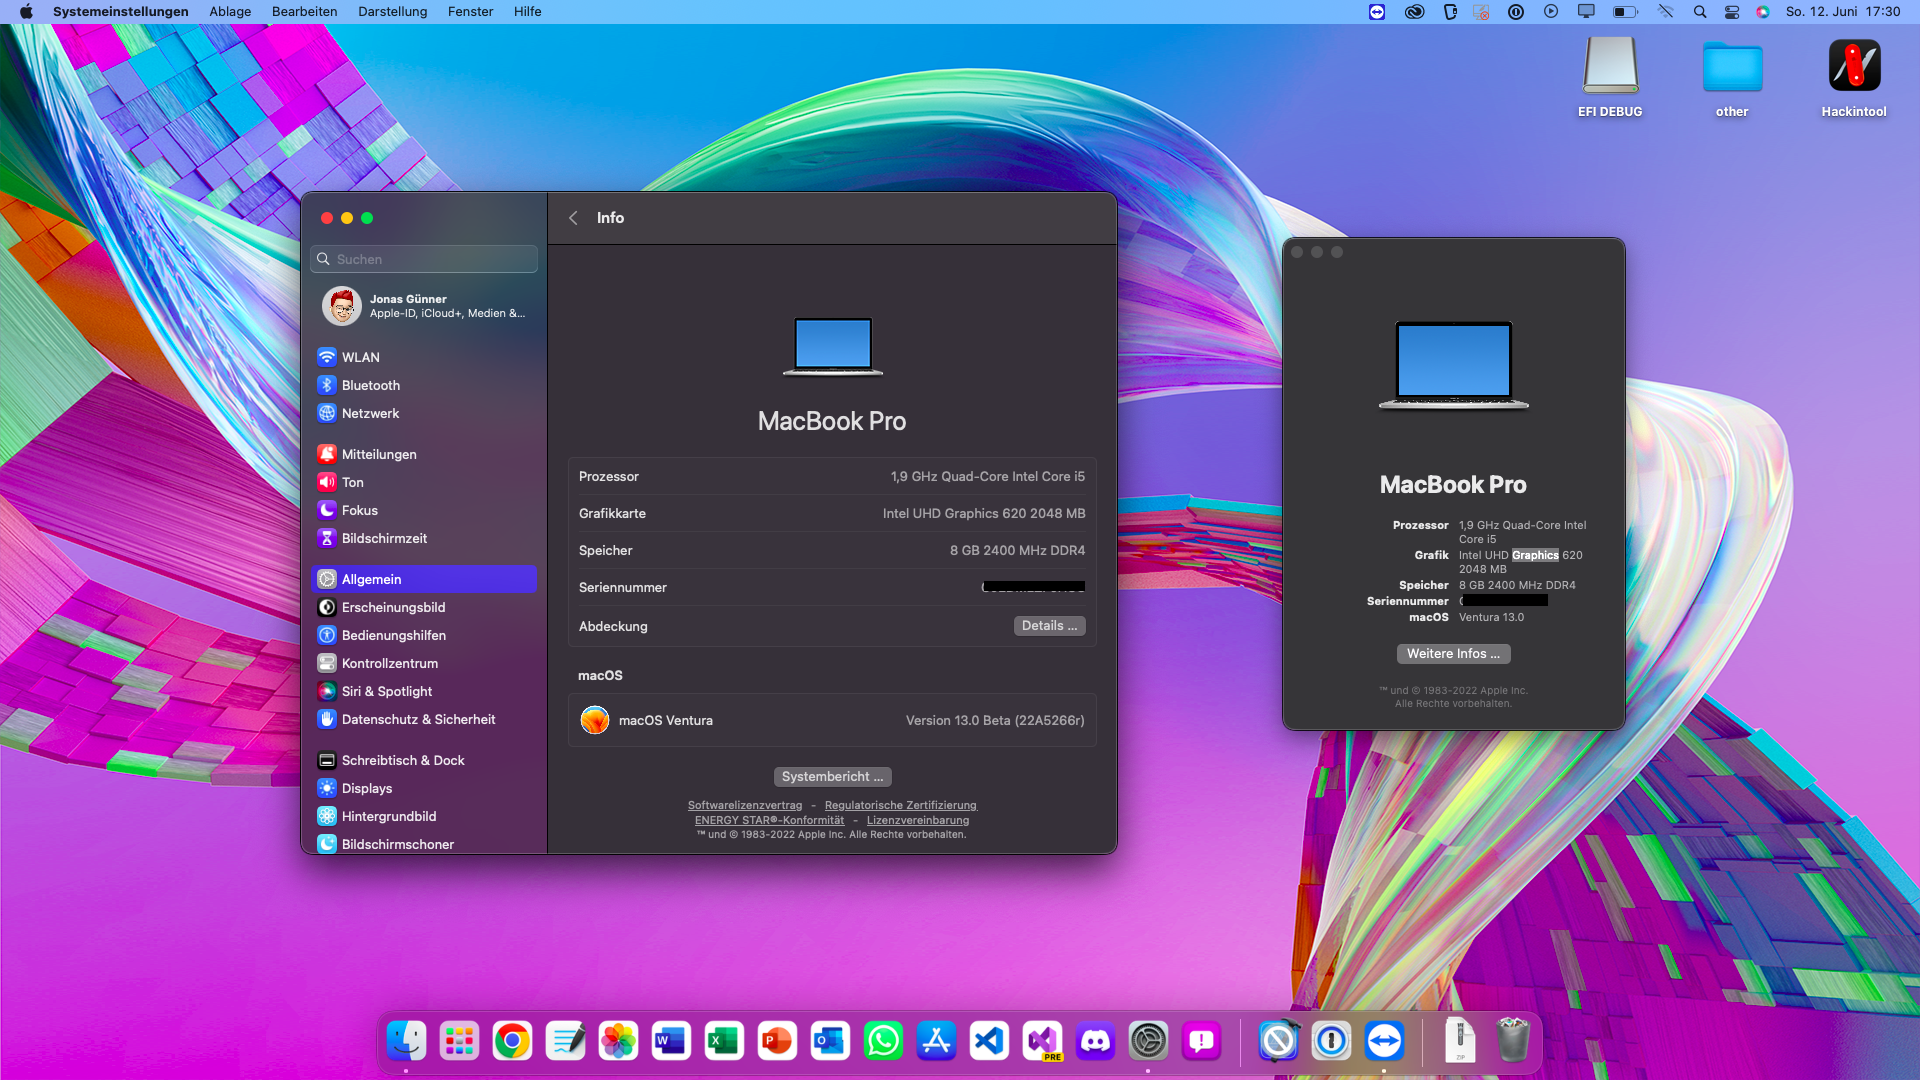Open Control Center in menu bar
The width and height of the screenshot is (1920, 1080).
coord(1732,12)
